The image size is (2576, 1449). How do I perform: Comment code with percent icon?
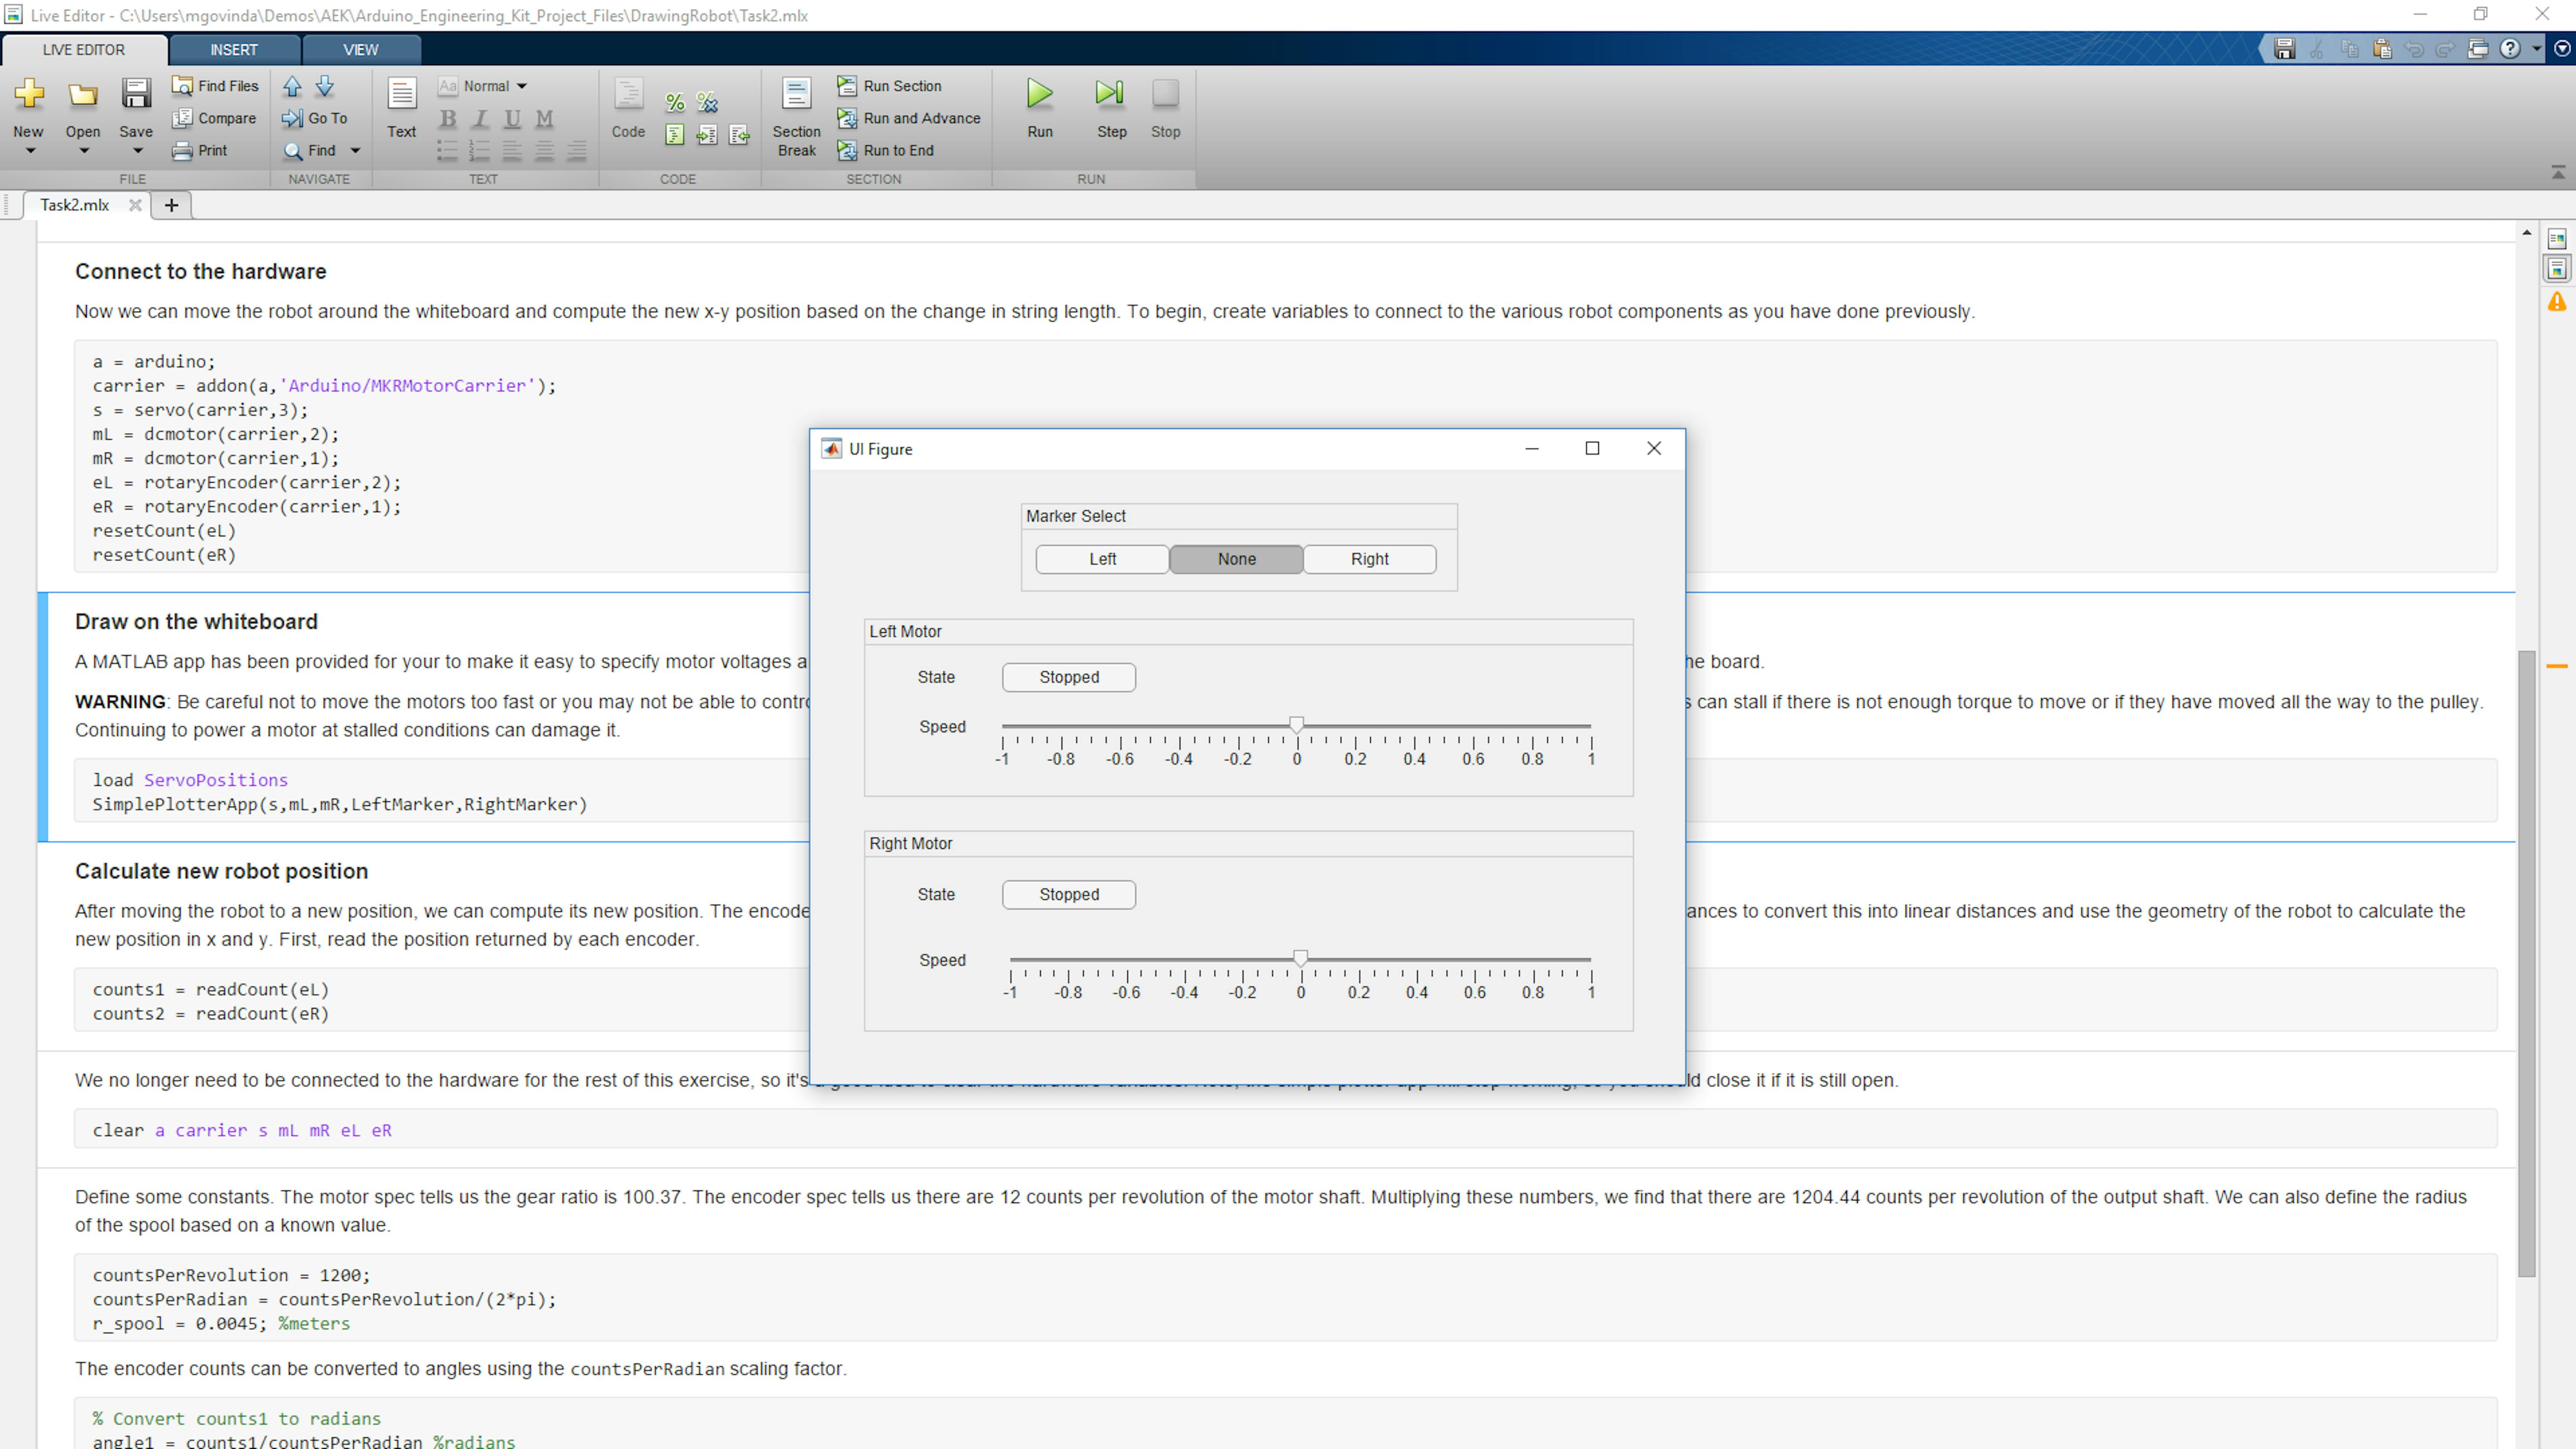click(x=675, y=102)
